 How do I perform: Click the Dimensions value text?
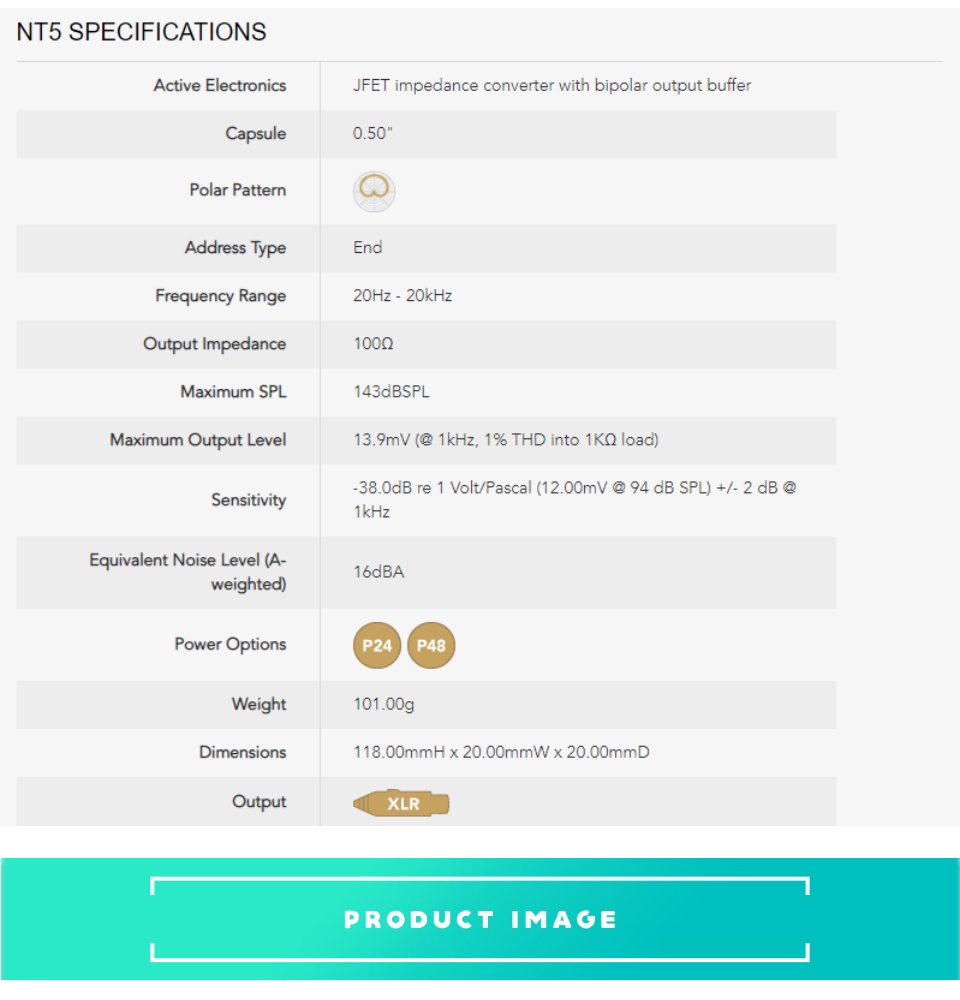click(x=501, y=753)
